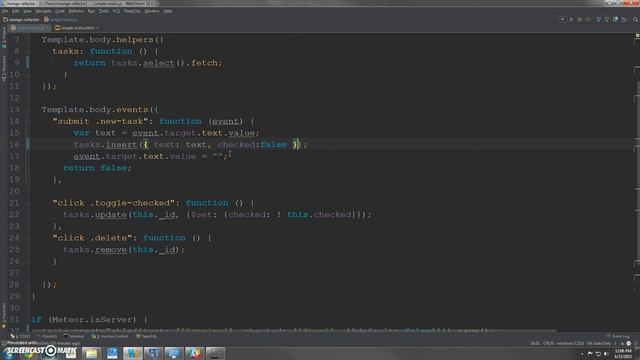Open the Structure tool window sidebar
The width and height of the screenshot is (640, 360).
pyautogui.click(x=4, y=68)
